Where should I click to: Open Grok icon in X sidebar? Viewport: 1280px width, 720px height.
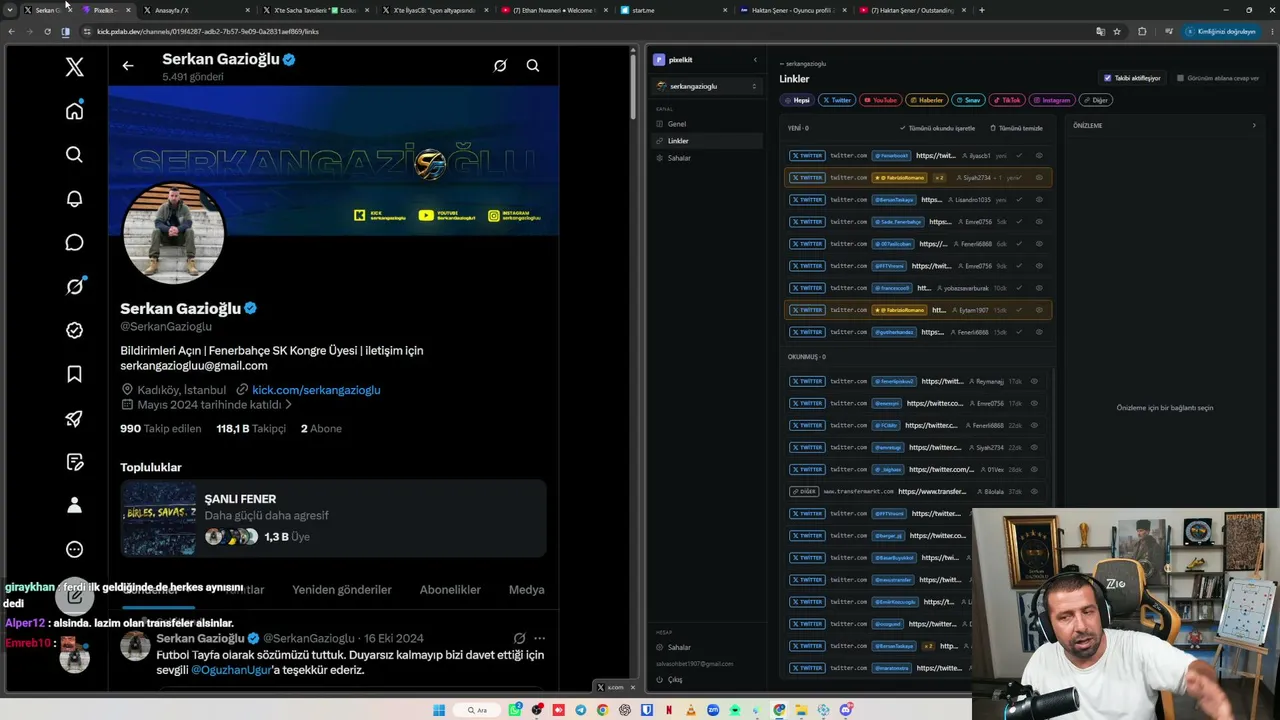(74, 287)
